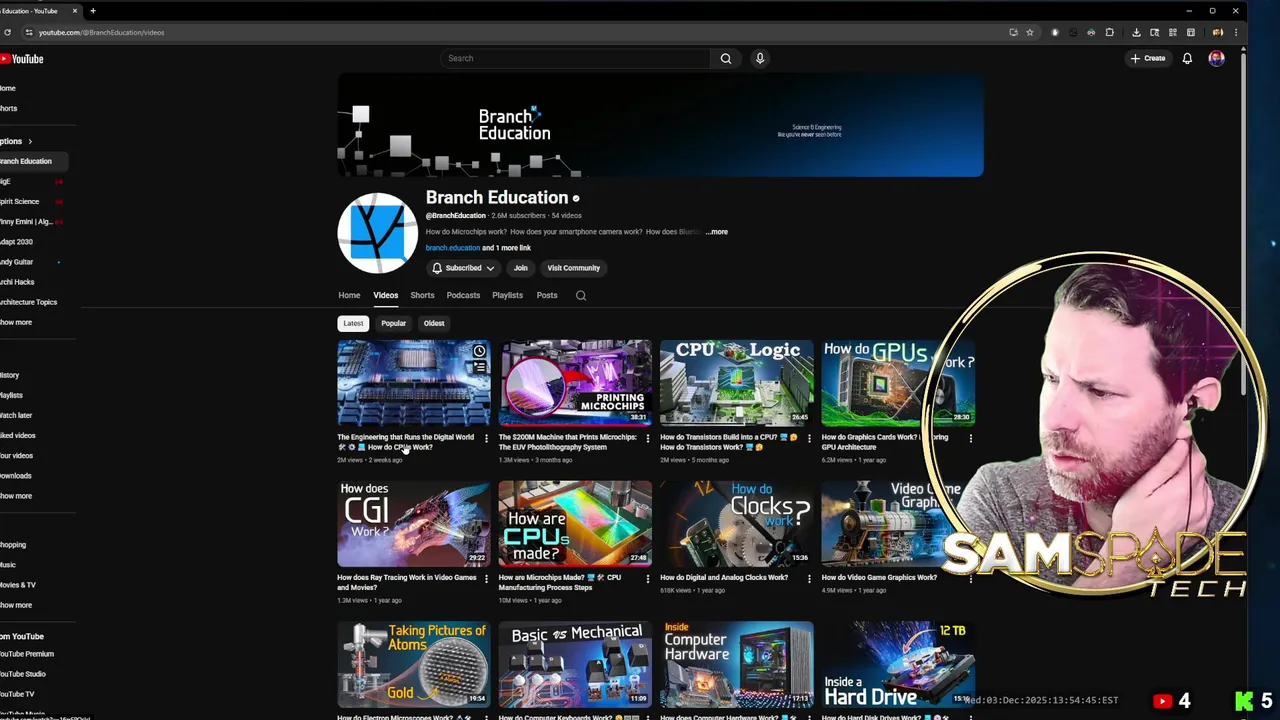
Task: Select the Oldest sort chip
Action: [434, 323]
